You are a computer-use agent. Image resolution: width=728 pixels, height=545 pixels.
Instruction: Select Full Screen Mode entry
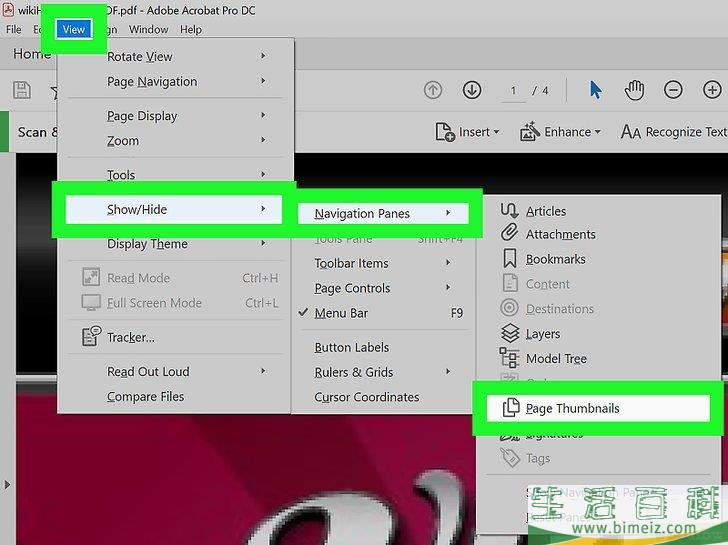tap(176, 303)
